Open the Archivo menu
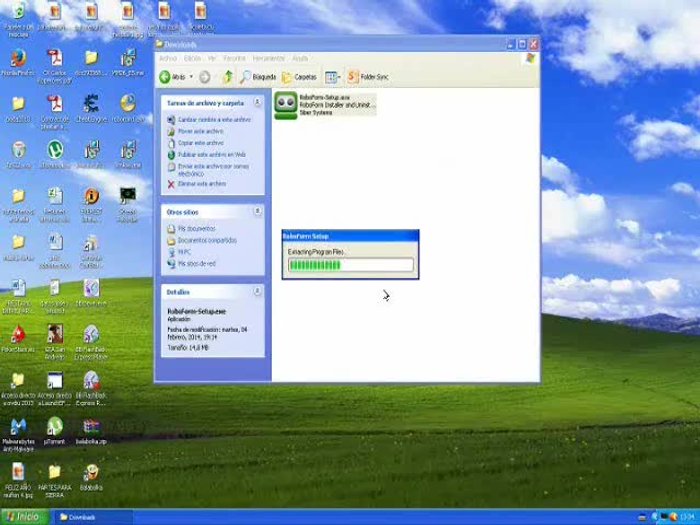 click(168, 58)
